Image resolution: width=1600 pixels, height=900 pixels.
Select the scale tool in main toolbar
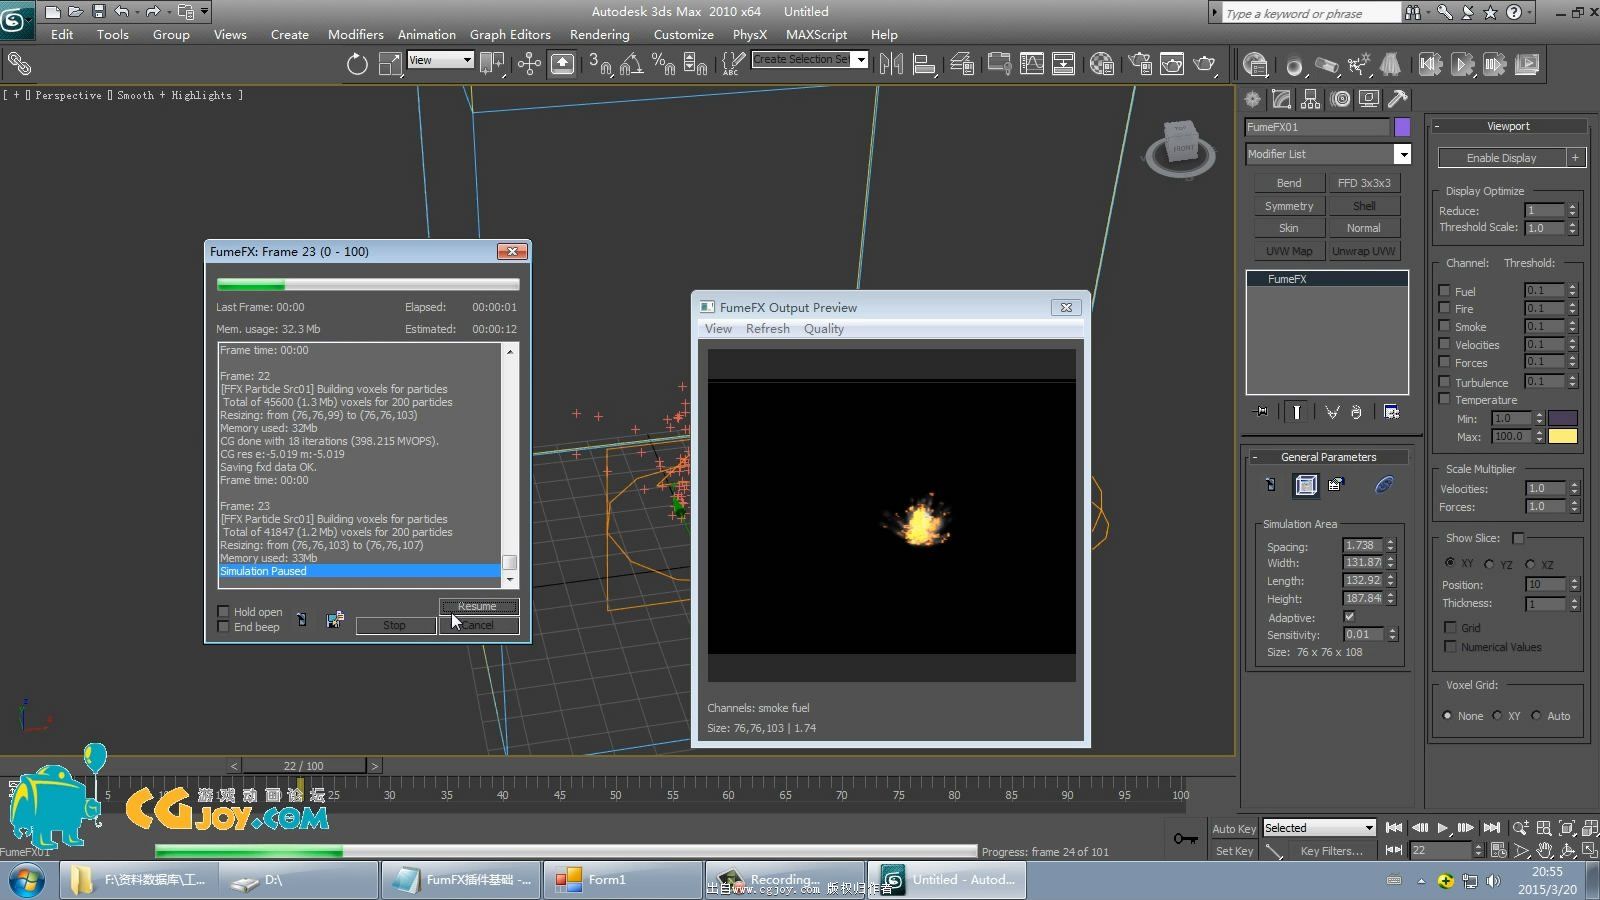(x=390, y=65)
